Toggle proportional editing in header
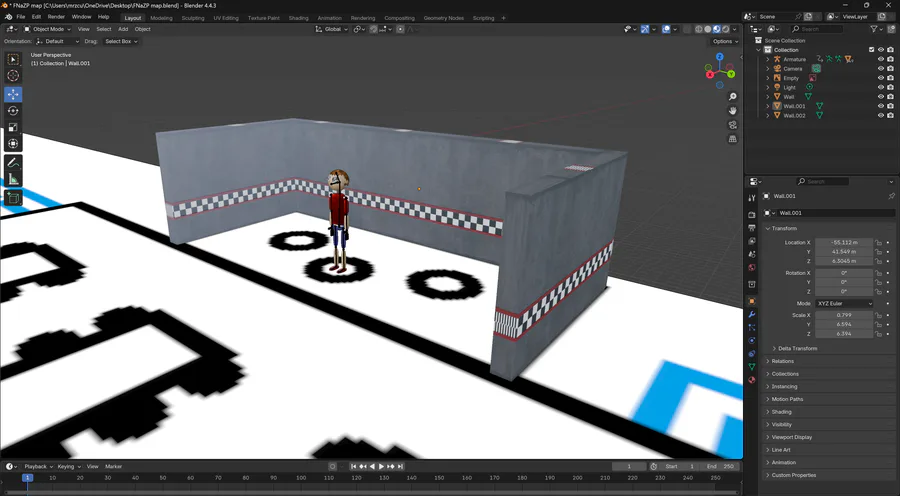Viewport: 900px width, 496px height. tap(400, 29)
